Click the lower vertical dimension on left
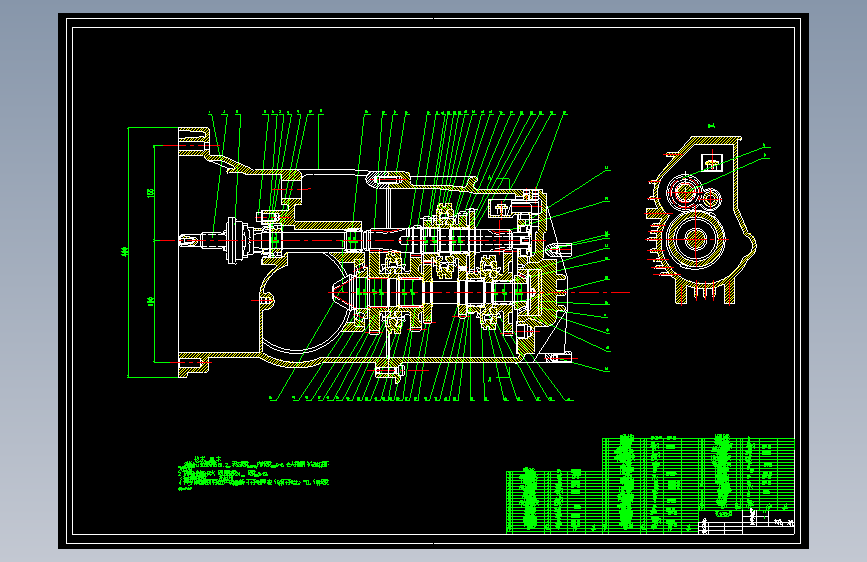 click(x=150, y=301)
